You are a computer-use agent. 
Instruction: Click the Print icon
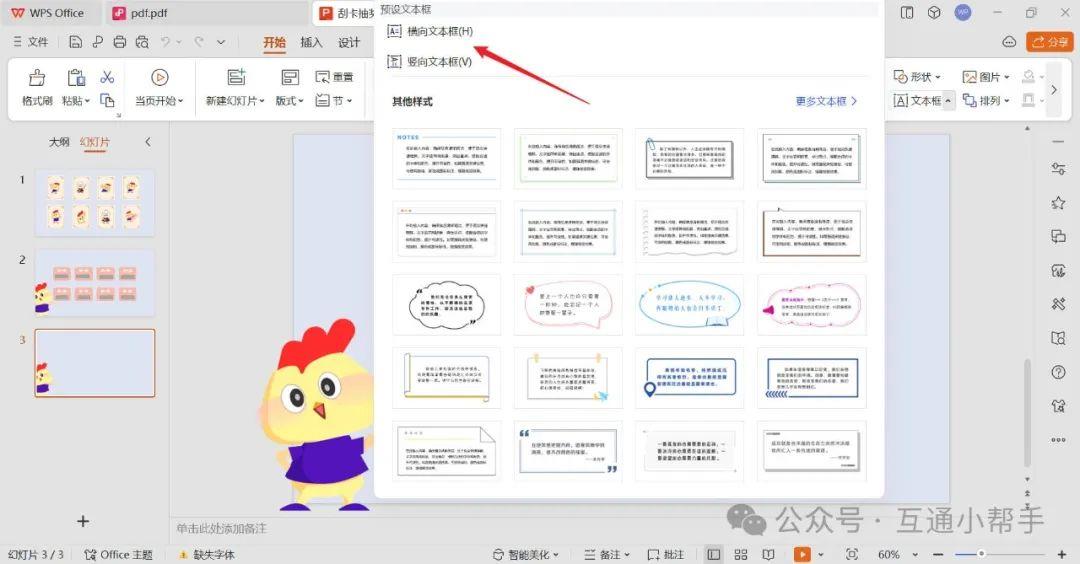tap(120, 42)
